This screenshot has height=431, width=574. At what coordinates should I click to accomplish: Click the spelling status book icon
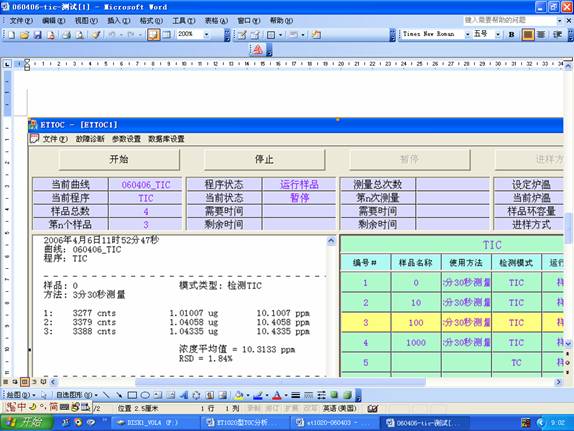[x=373, y=408]
